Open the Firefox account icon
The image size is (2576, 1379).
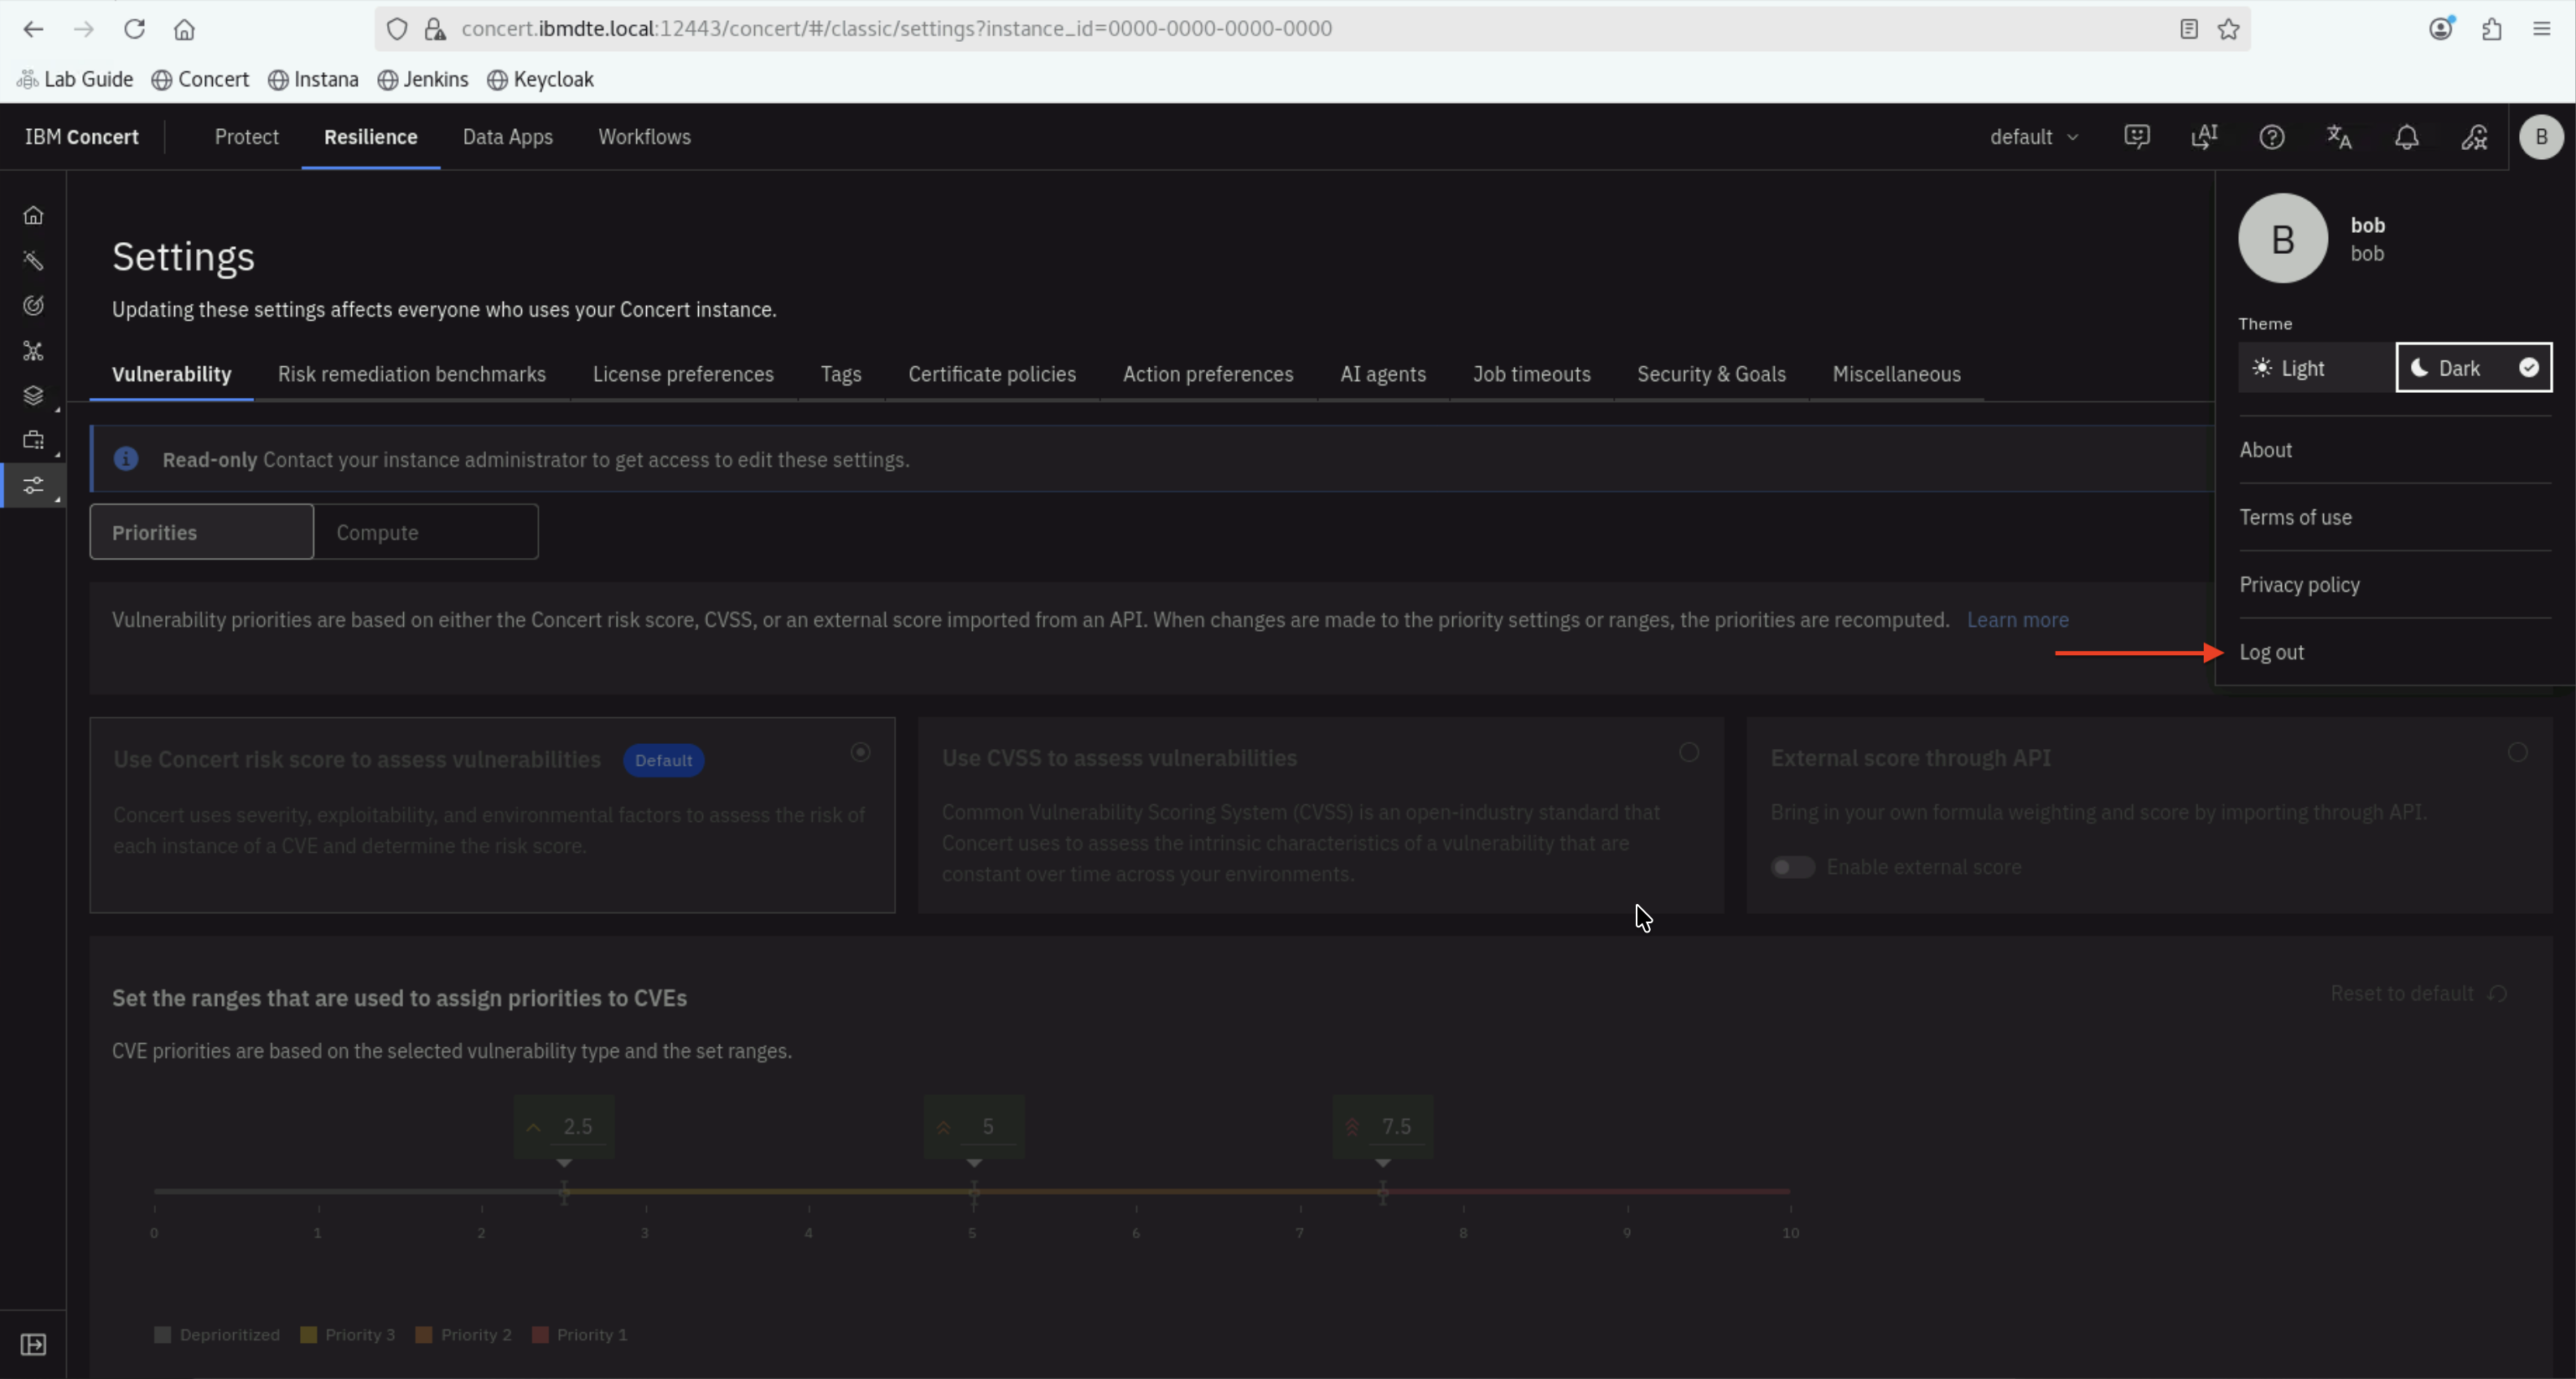coord(2441,29)
